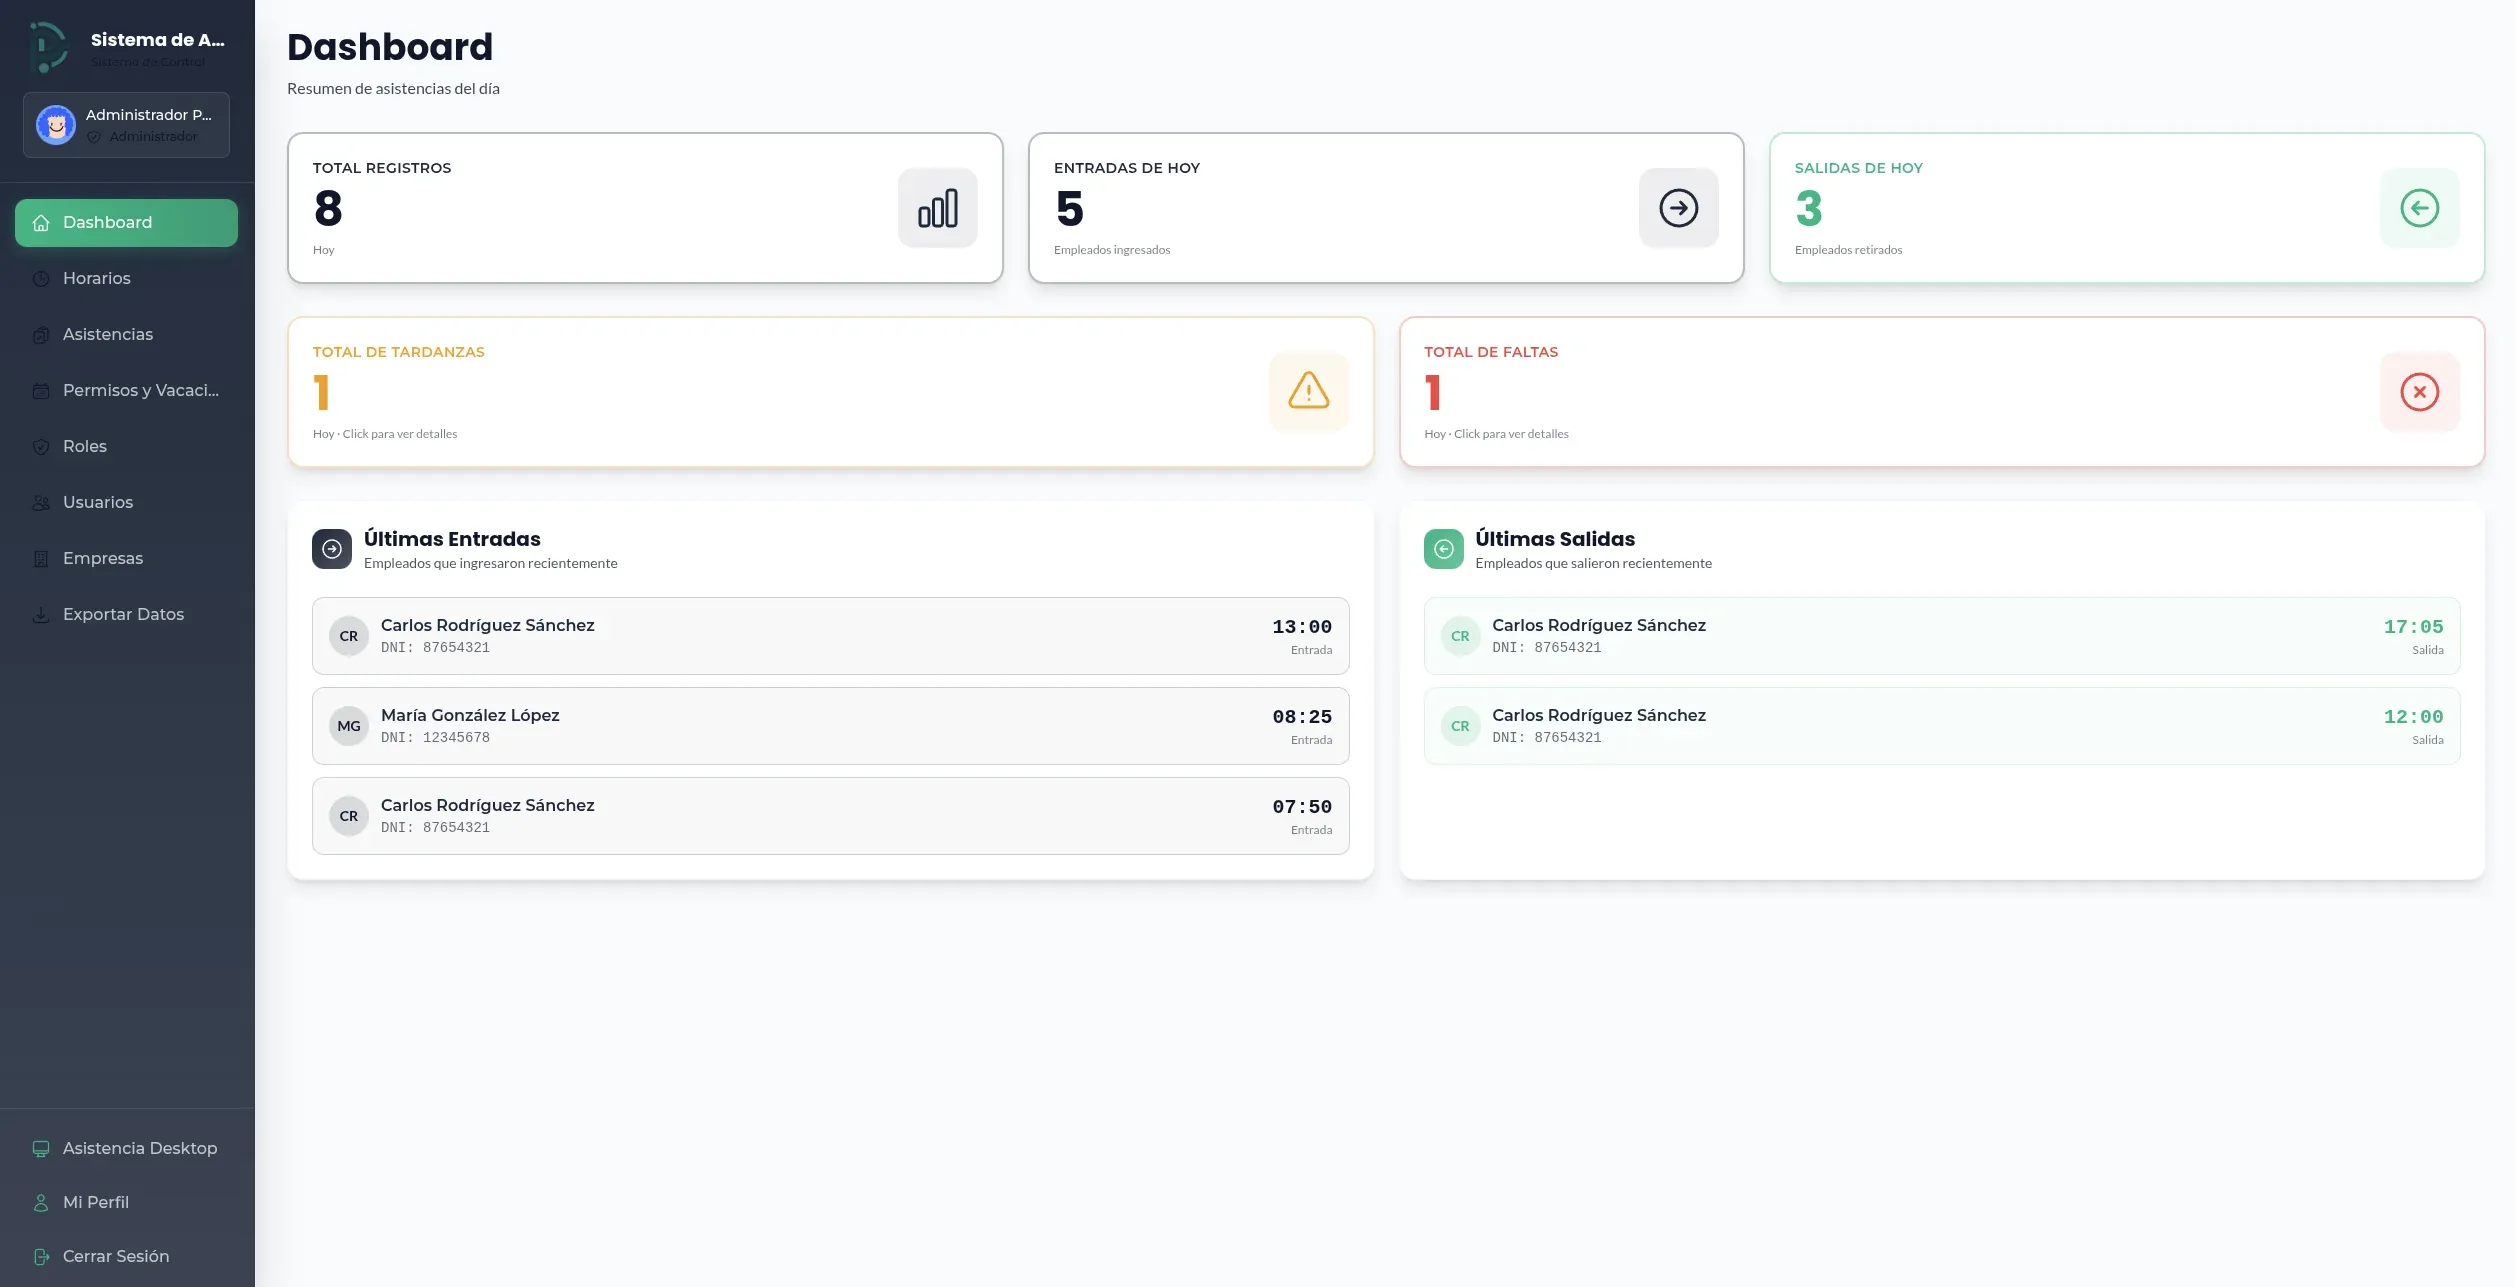Click the CR avatar of Carlos Rodríguez's 13:00 entrada

tap(348, 635)
